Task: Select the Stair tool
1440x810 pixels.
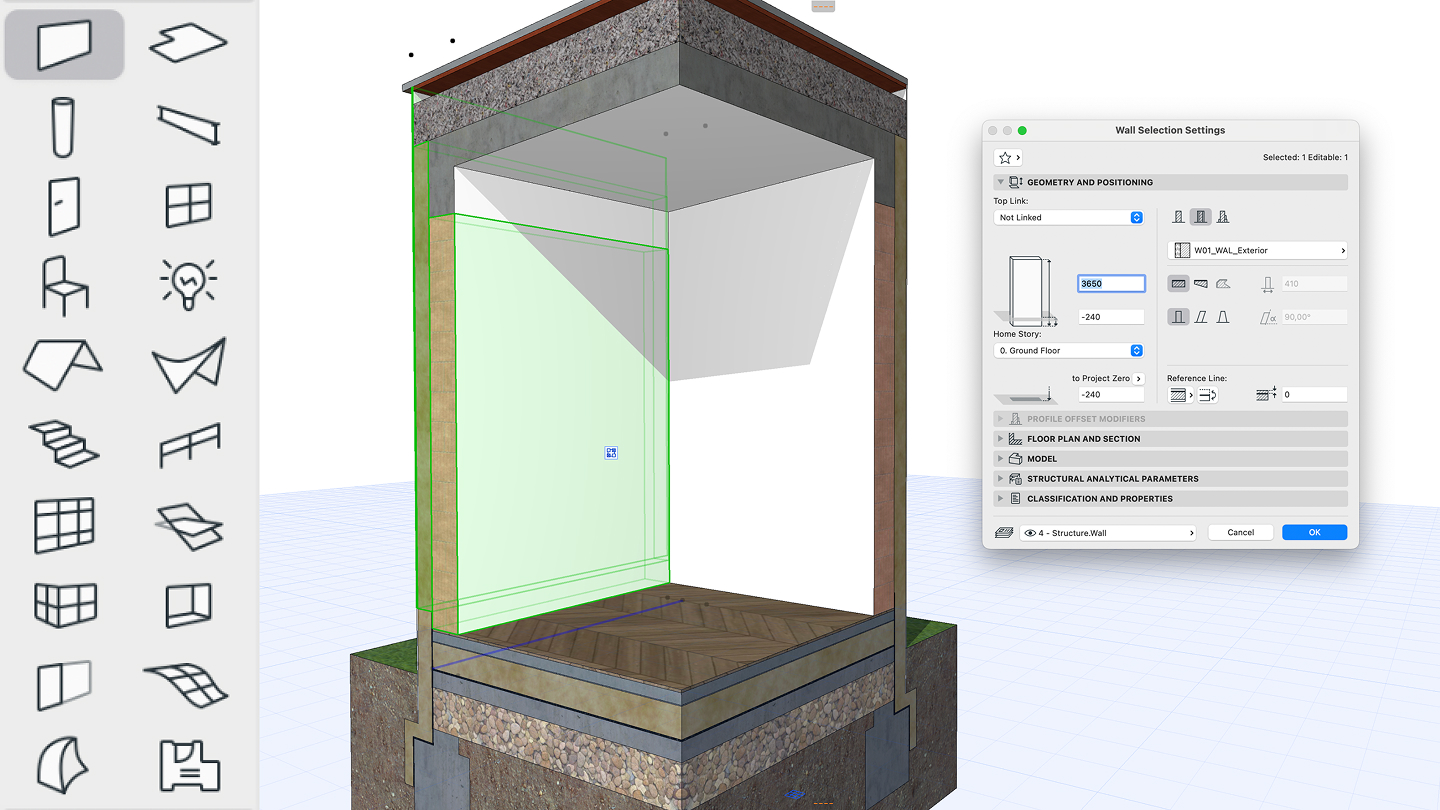Action: point(63,444)
